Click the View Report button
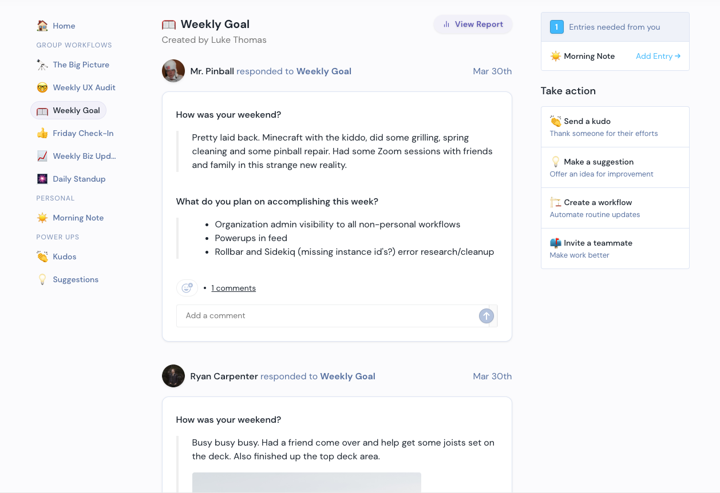Screen dimensions: 720x493 (473, 24)
